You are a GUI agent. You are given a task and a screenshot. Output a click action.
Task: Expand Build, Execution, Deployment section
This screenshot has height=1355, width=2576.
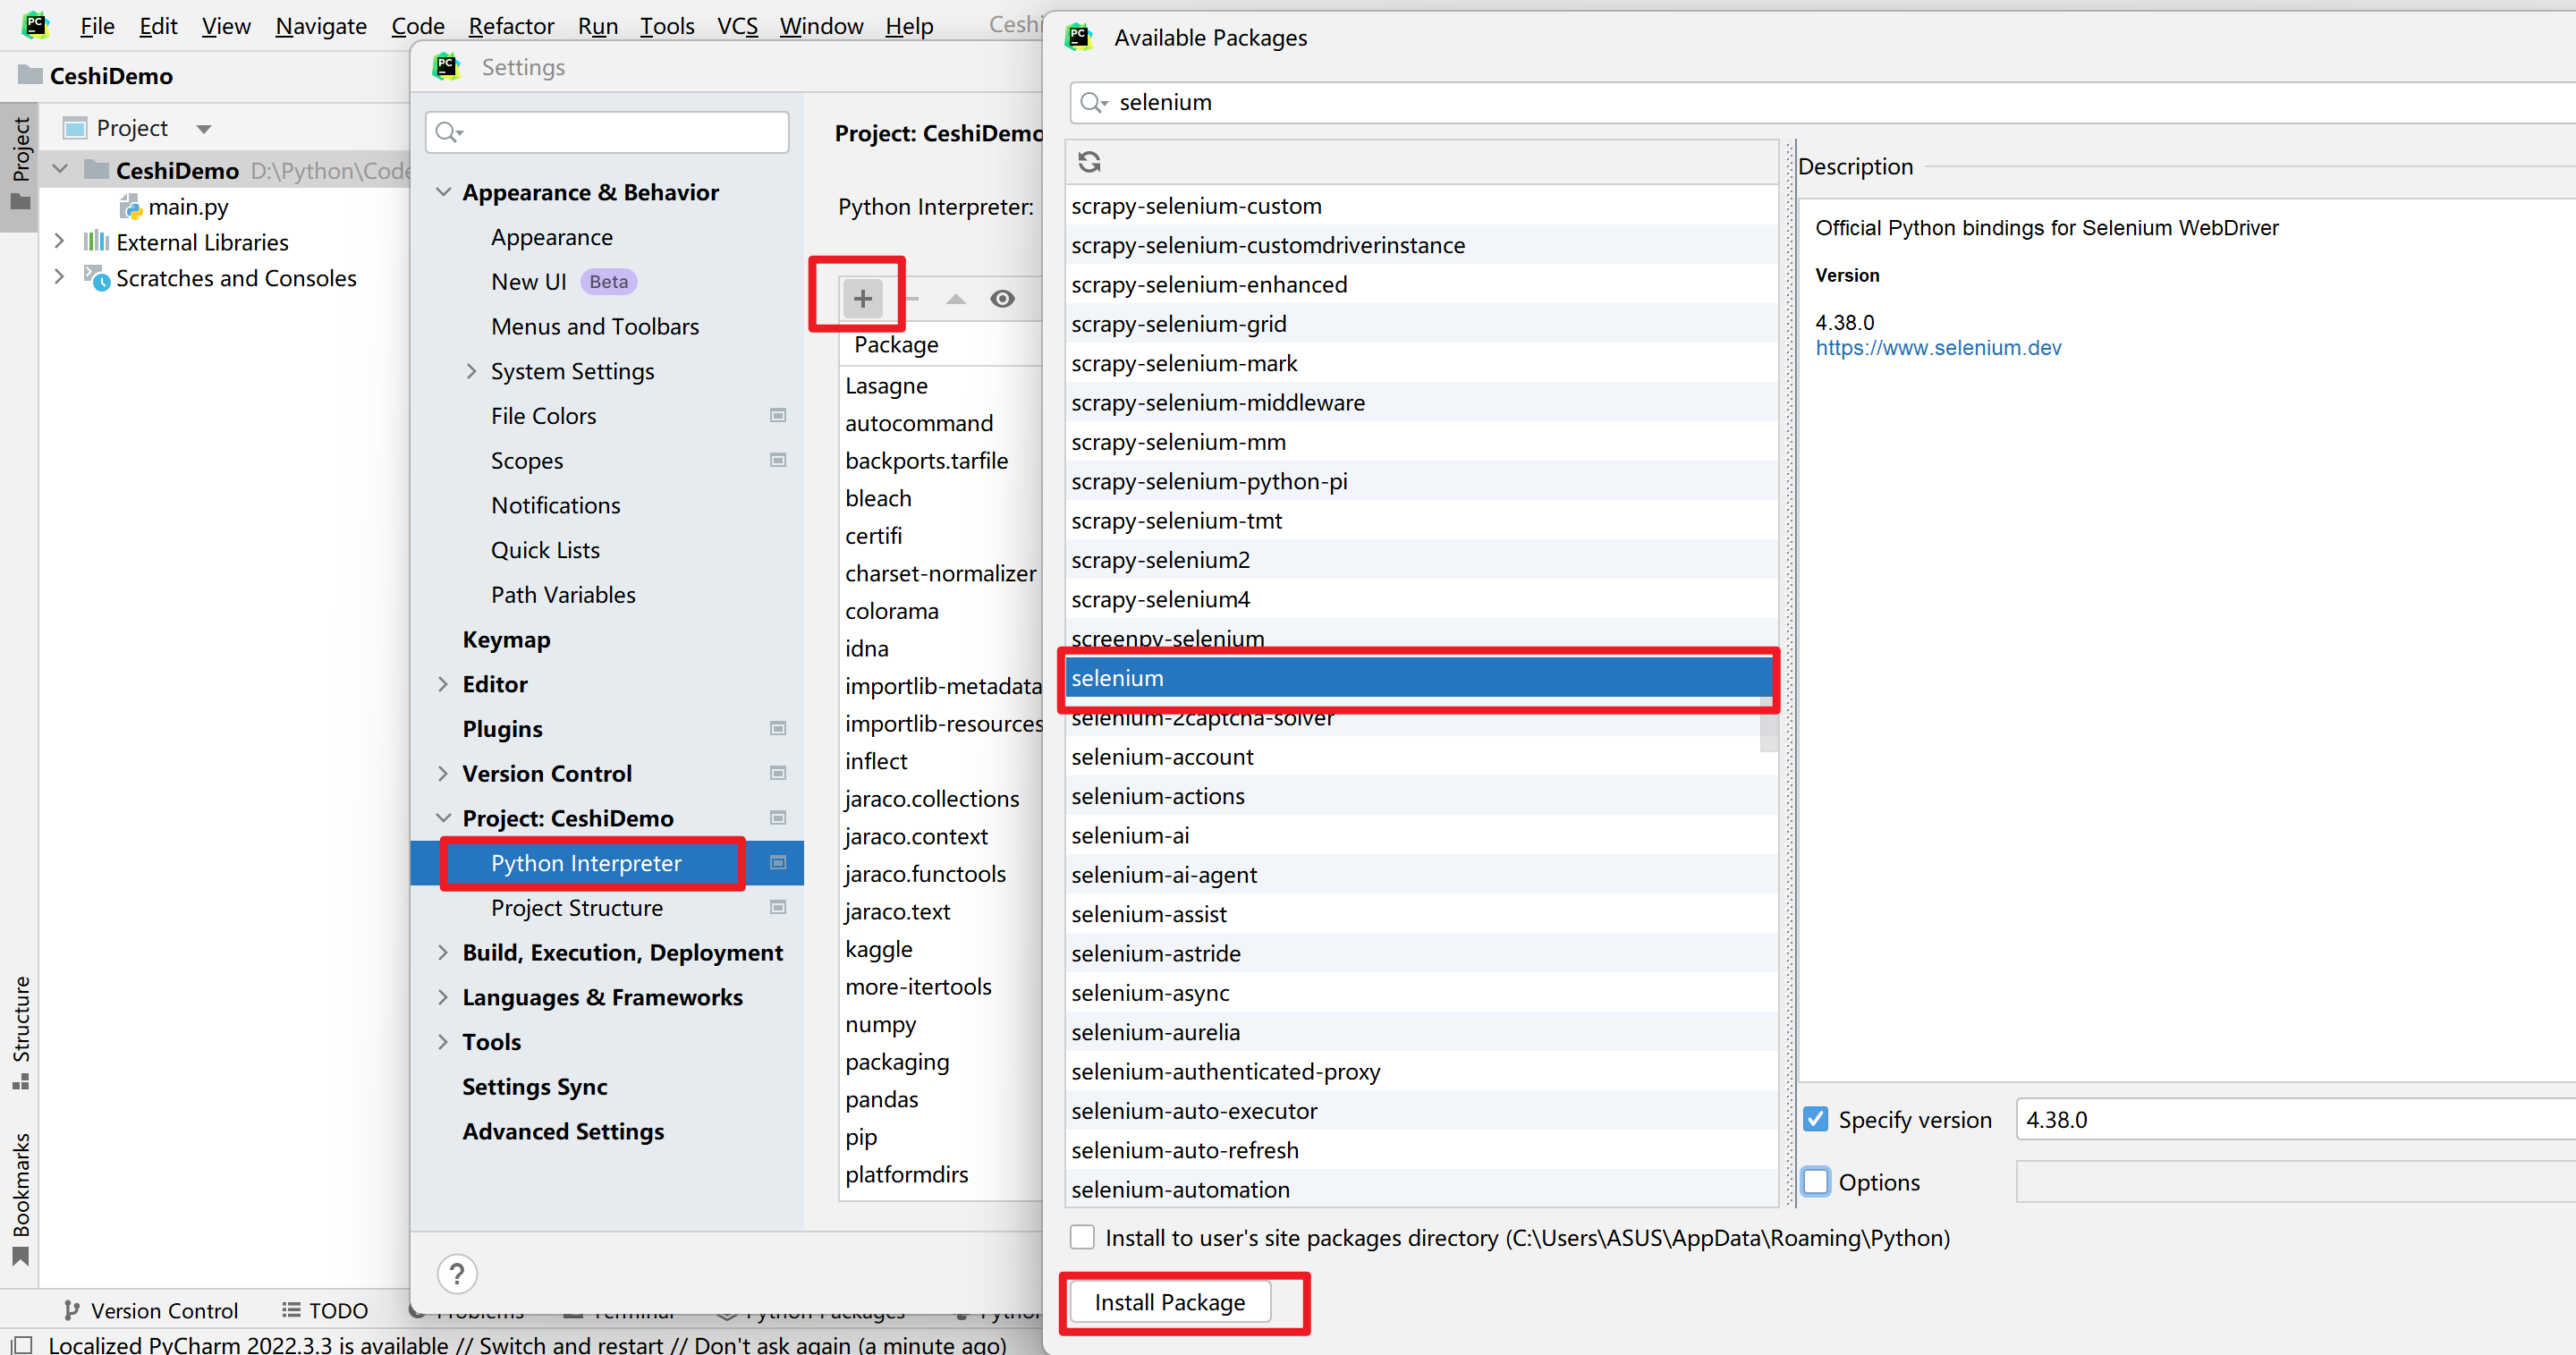tap(443, 952)
